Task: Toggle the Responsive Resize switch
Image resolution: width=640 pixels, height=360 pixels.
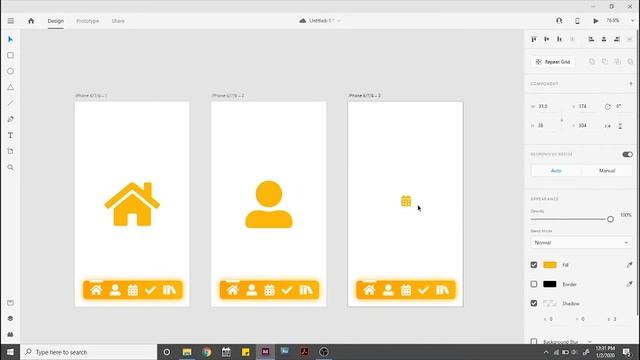Action: 627,154
